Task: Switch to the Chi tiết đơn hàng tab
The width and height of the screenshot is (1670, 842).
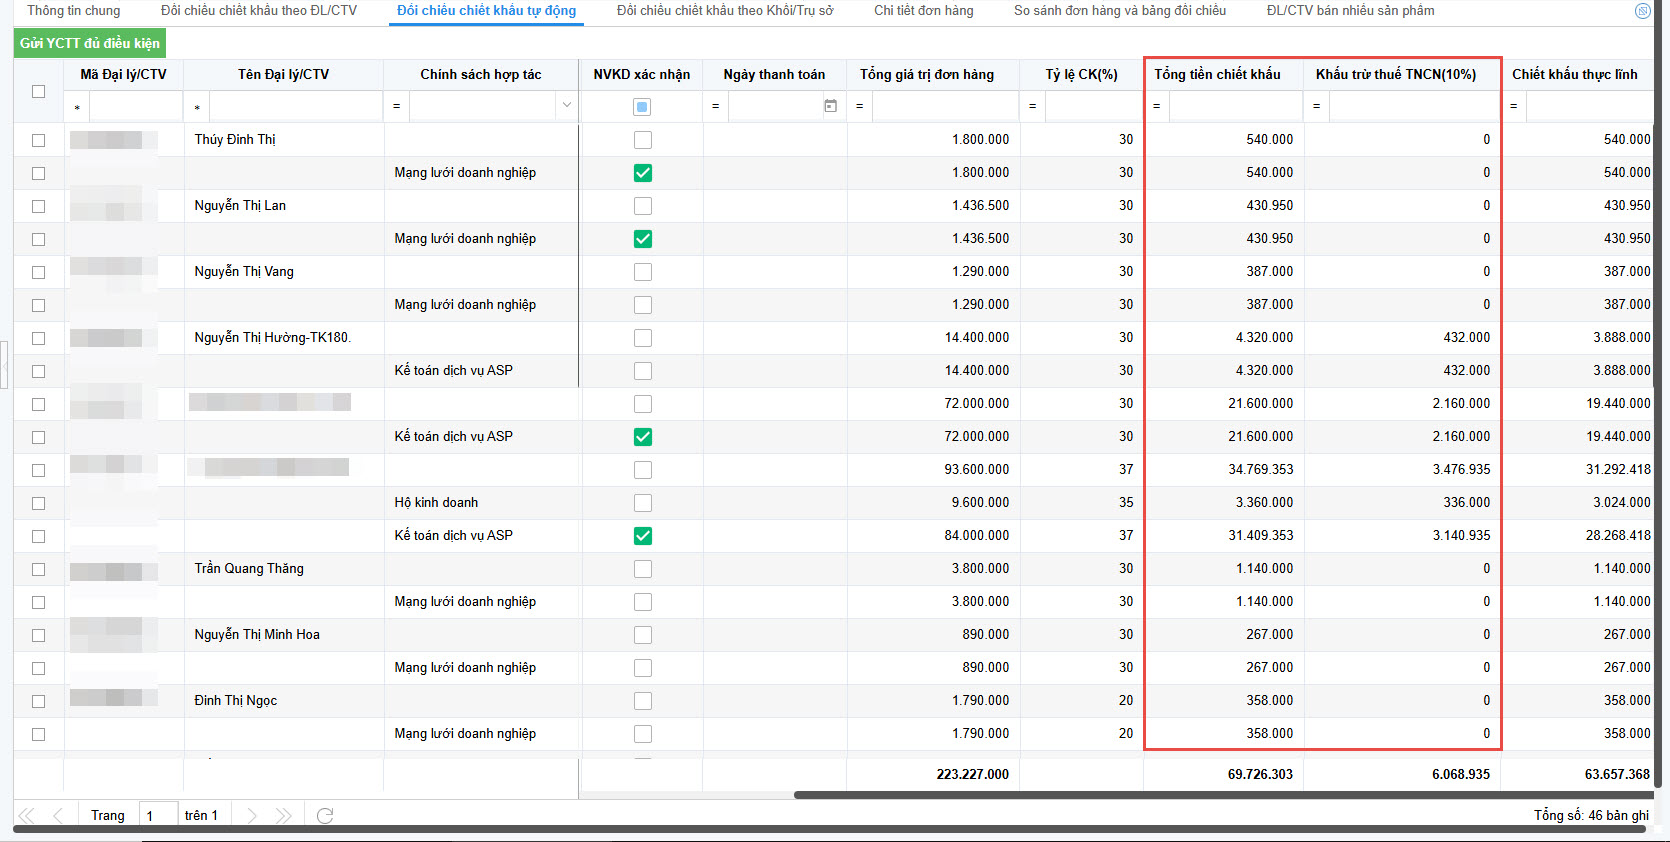Action: click(923, 11)
